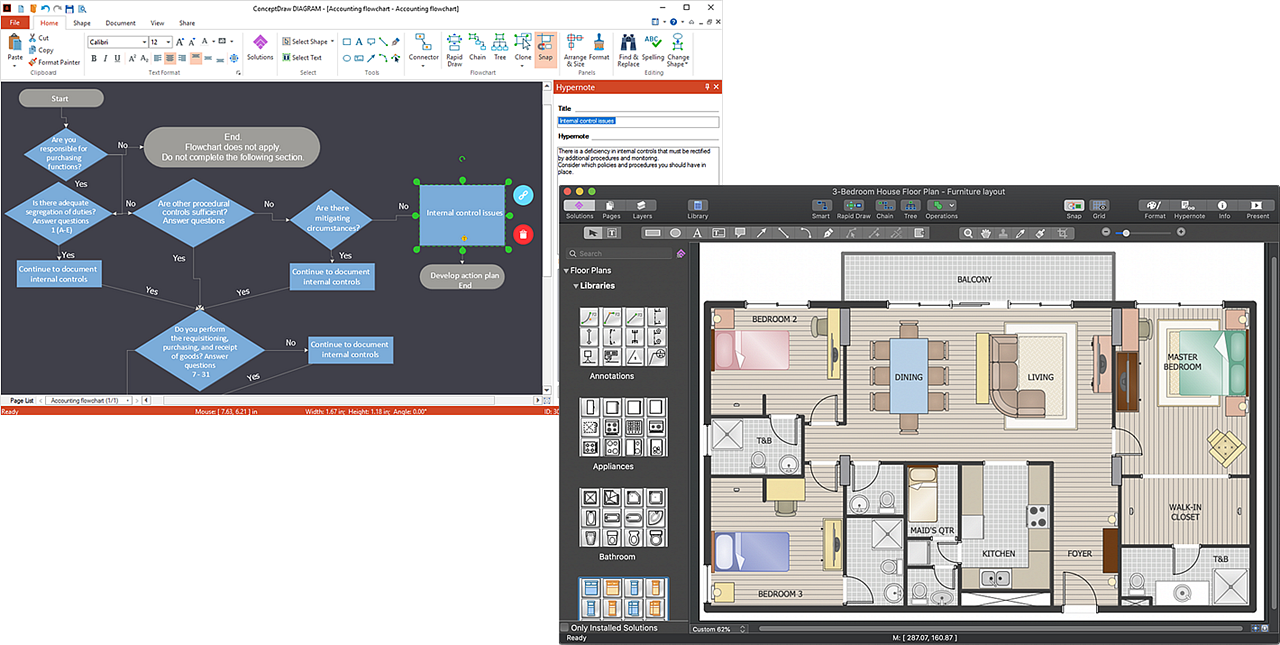Select the hand pan tool in Floor Plan
Viewport: 1280px width, 645px height.
986,233
